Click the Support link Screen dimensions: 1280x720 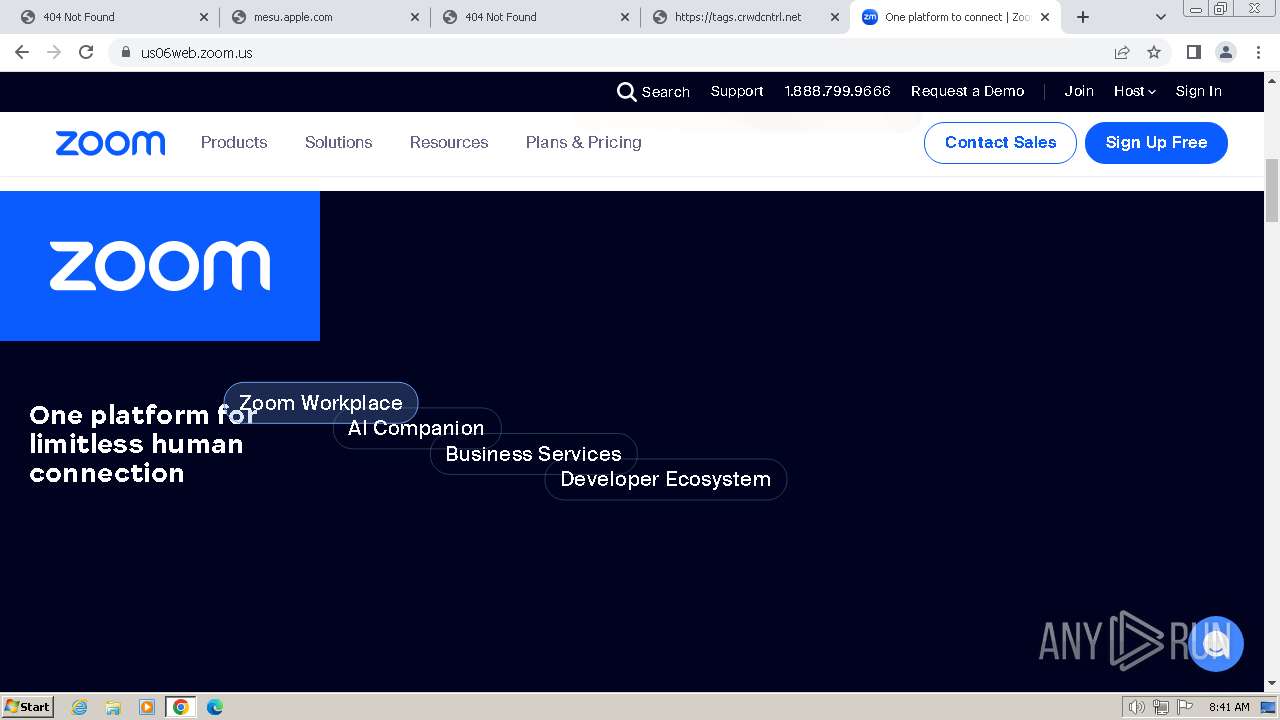pyautogui.click(x=737, y=91)
